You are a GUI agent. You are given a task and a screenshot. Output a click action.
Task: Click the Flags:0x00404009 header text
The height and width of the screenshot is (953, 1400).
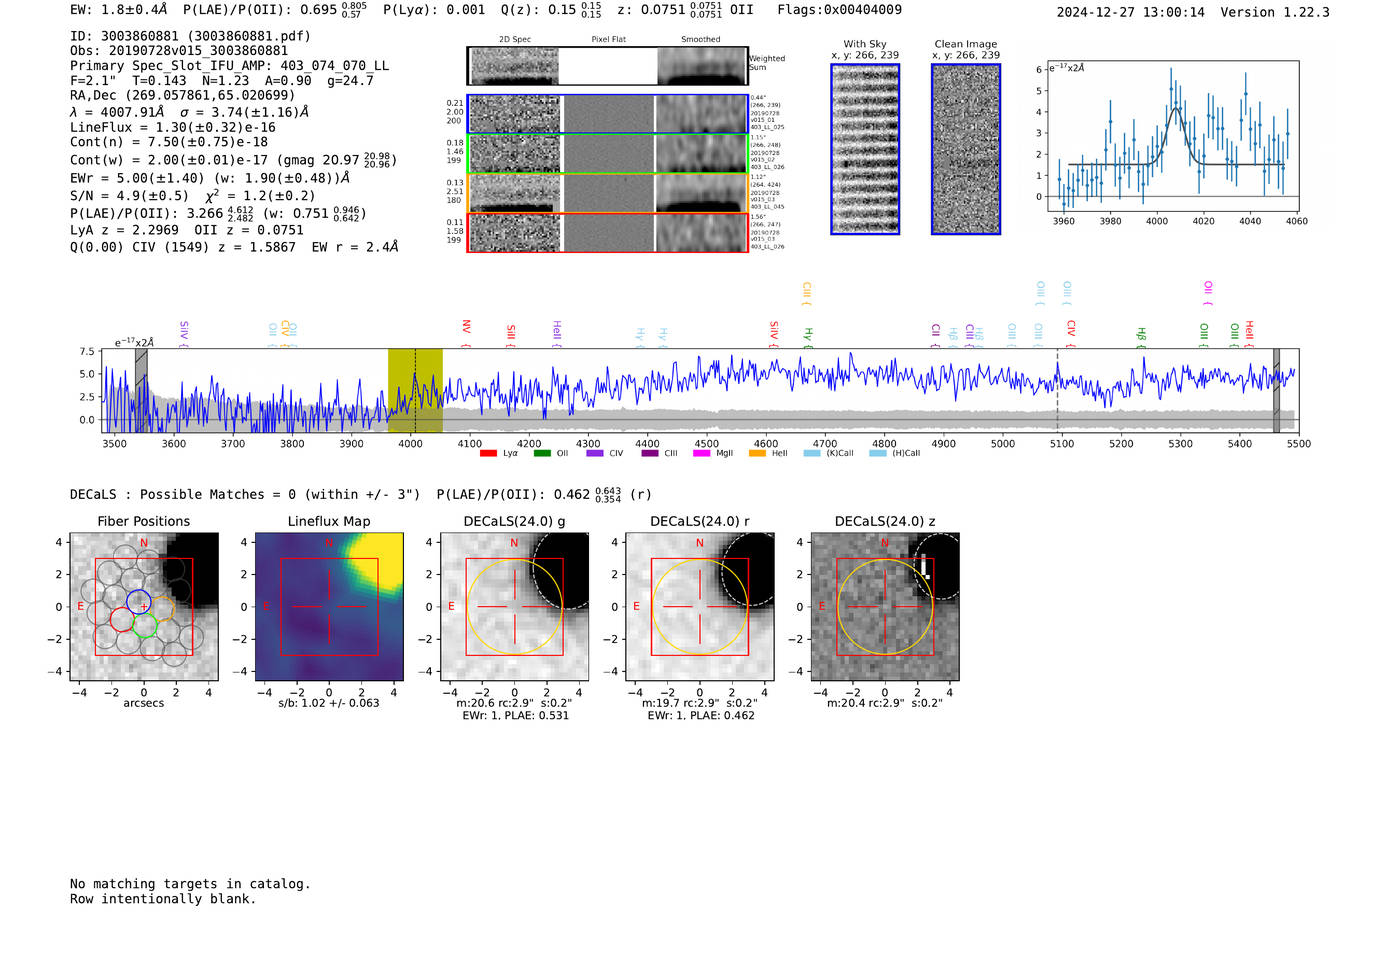click(840, 10)
